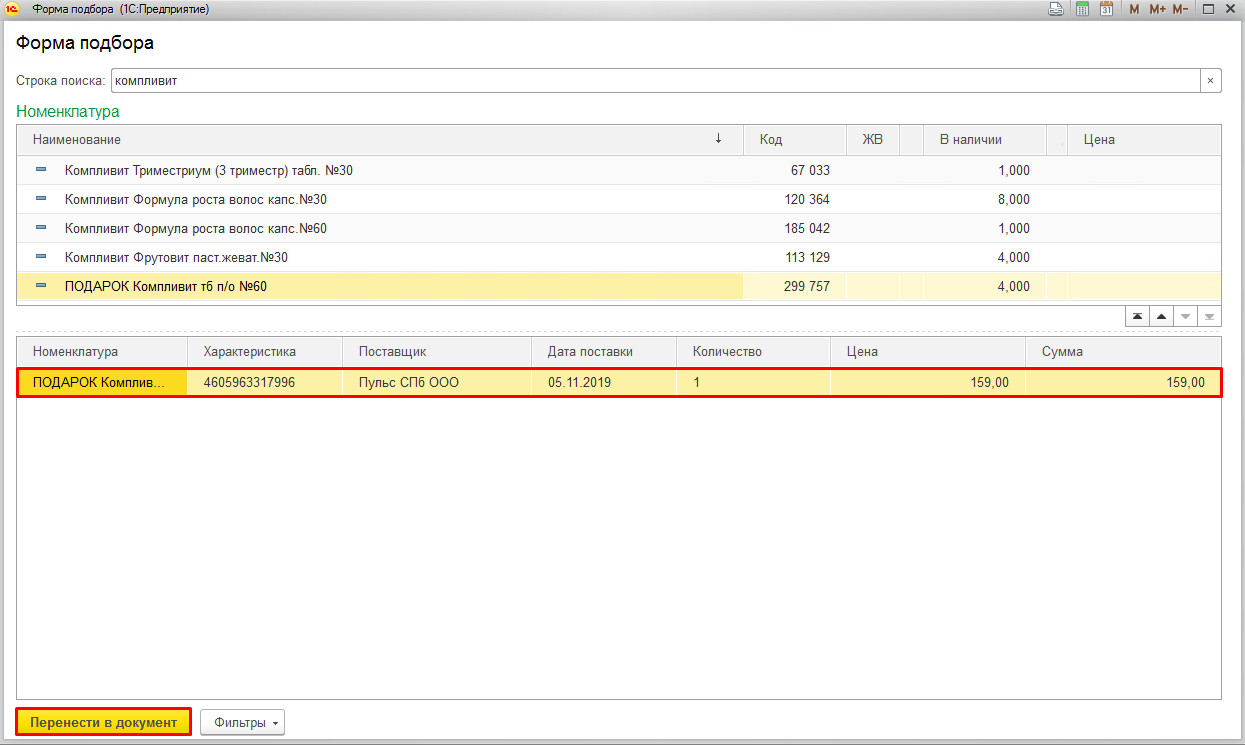Jump to last row with bottom arrow
Screen dimensions: 1245x745
[x=1209, y=316]
